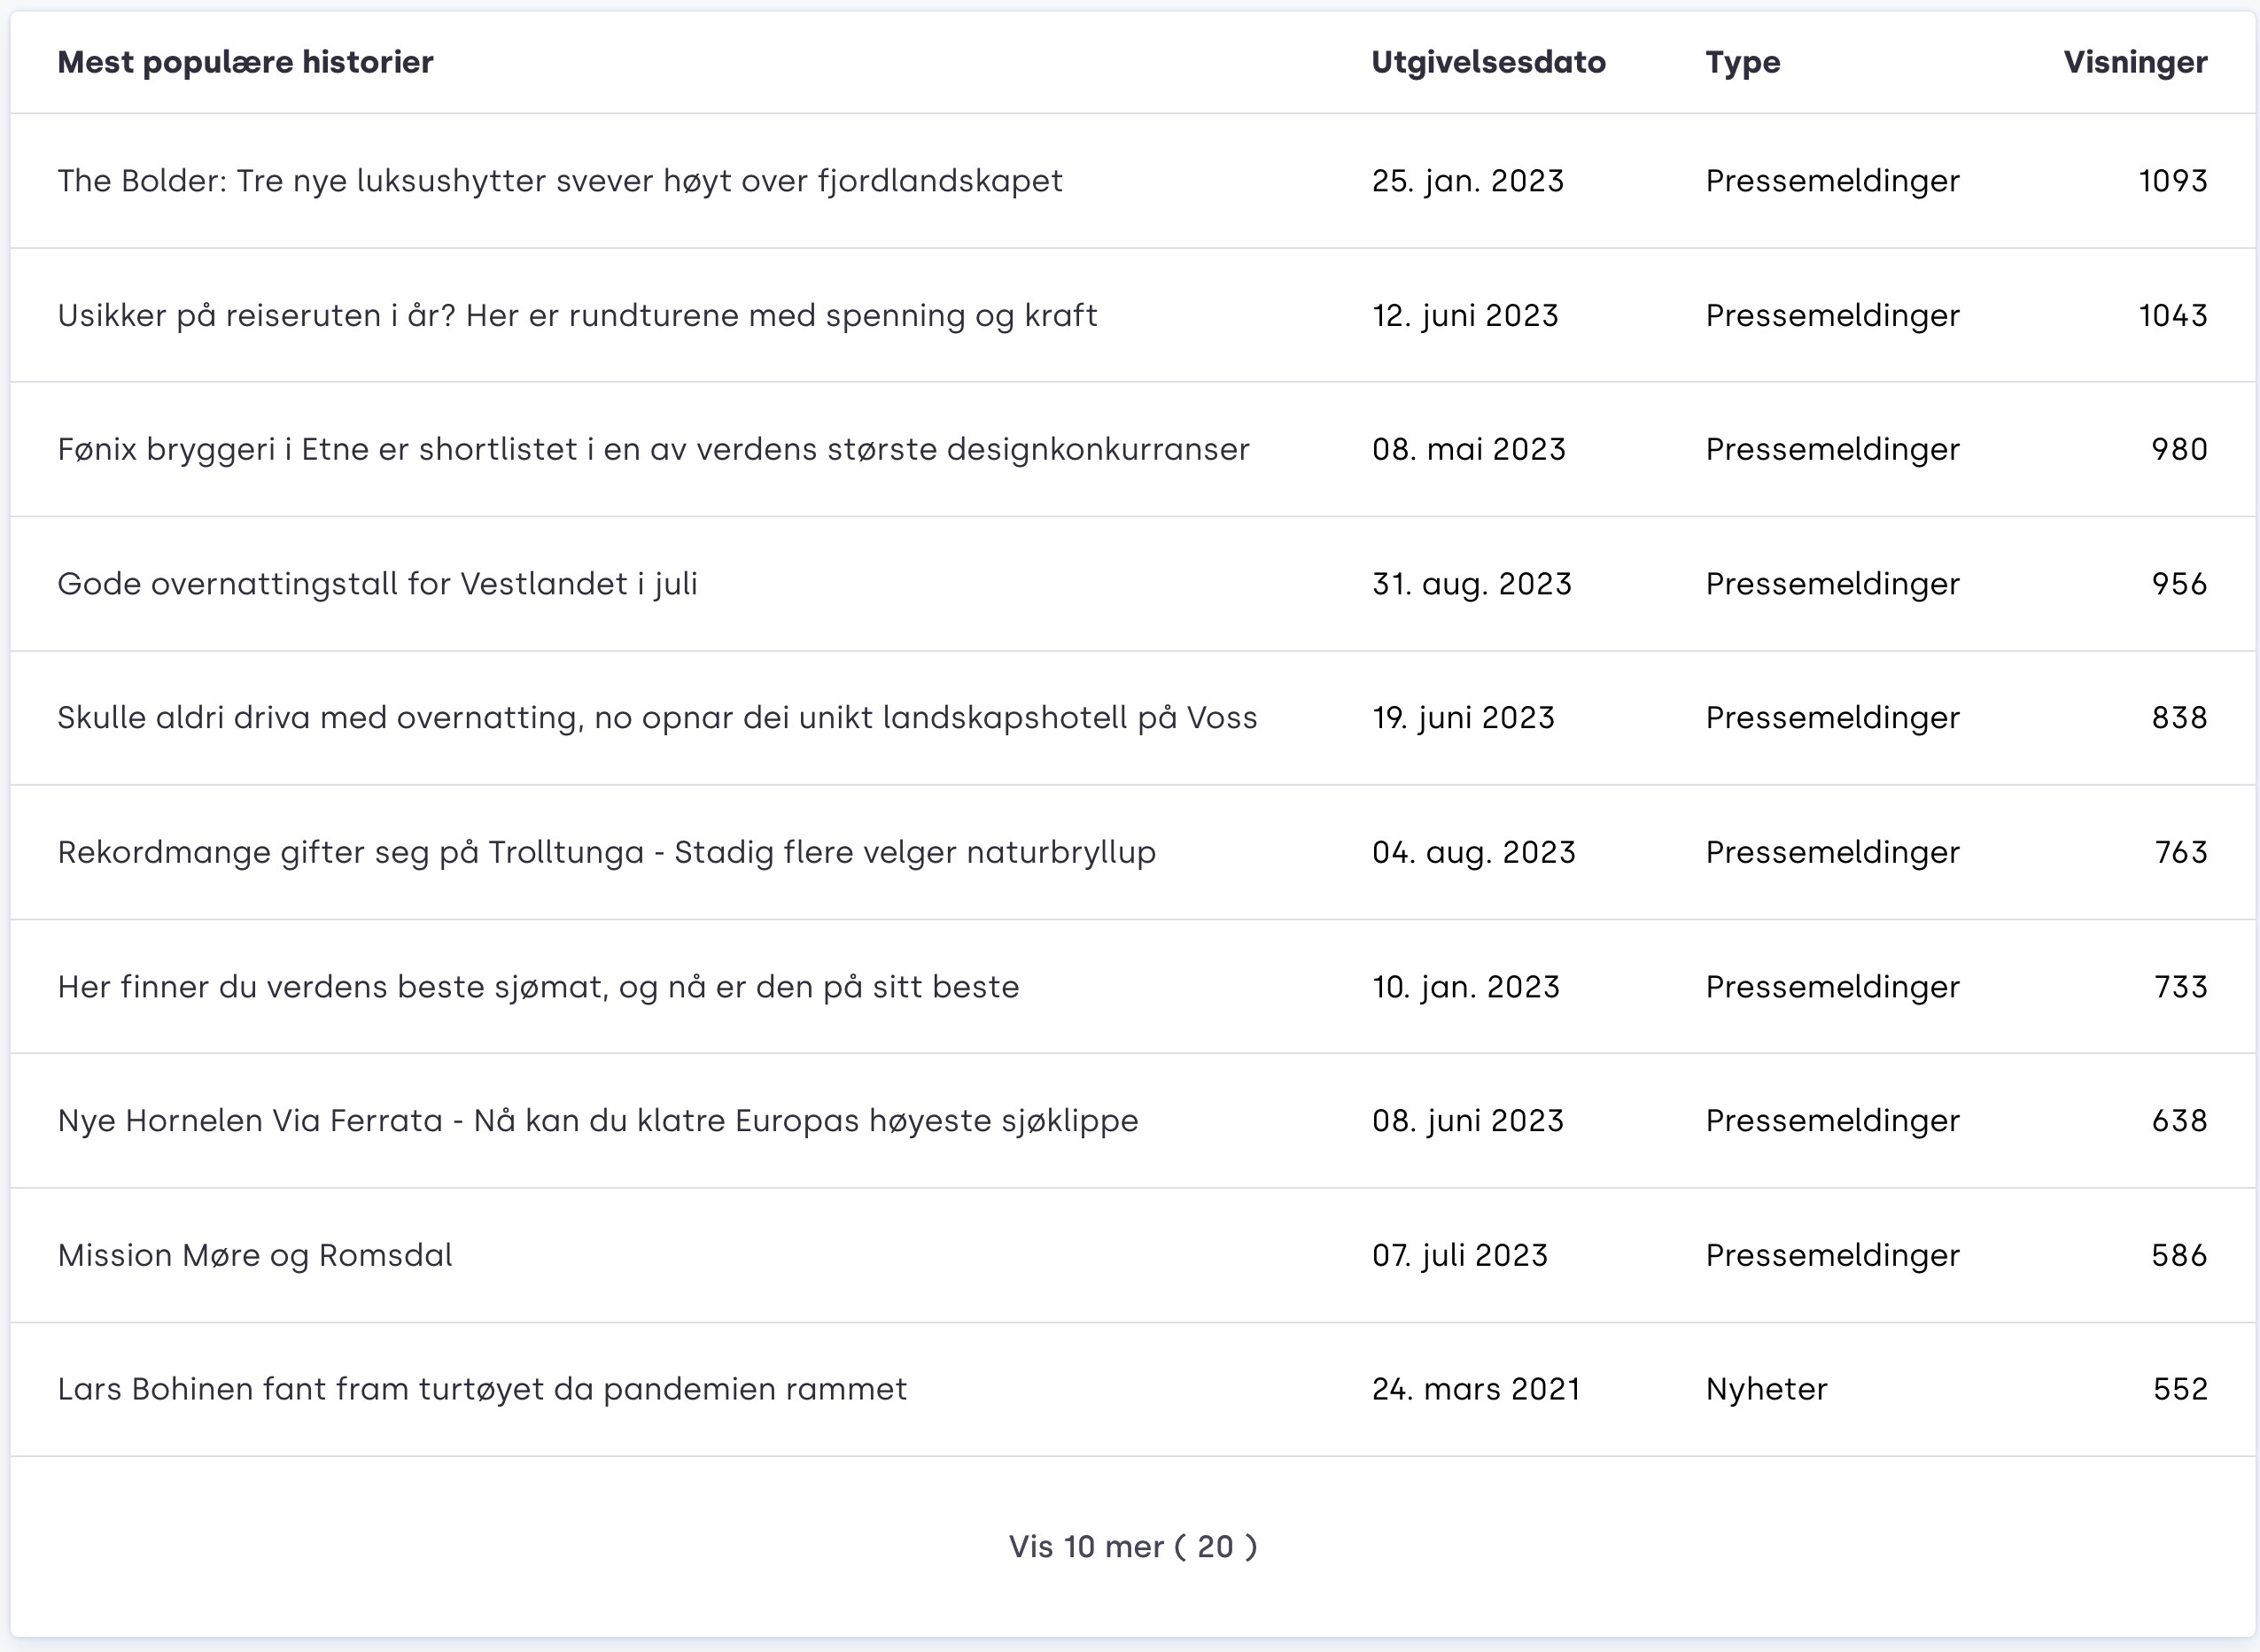
Task: Click the 24. mars 2021 date
Action: (1476, 1390)
